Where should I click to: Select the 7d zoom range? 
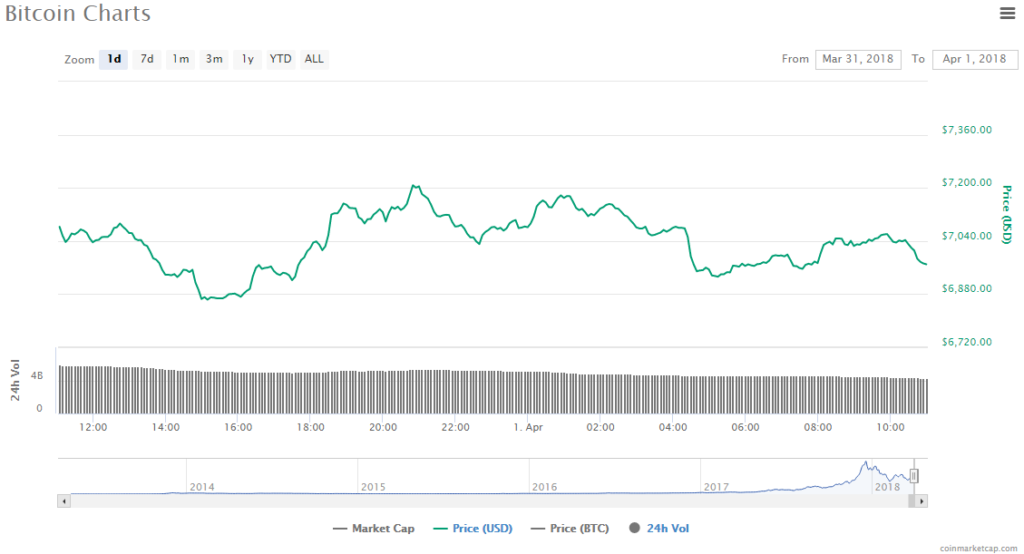(147, 59)
